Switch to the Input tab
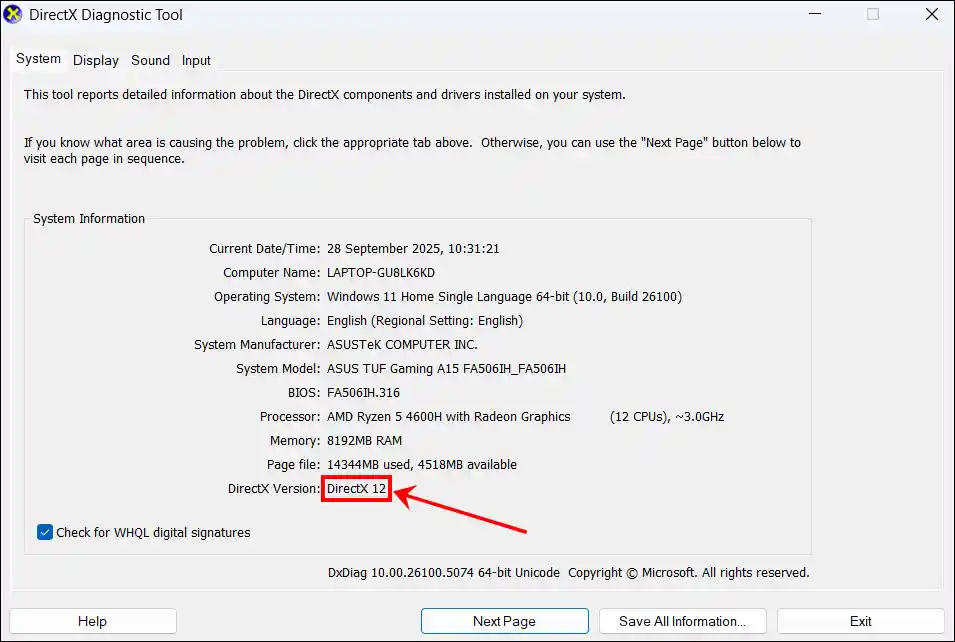The image size is (955, 642). tap(196, 60)
